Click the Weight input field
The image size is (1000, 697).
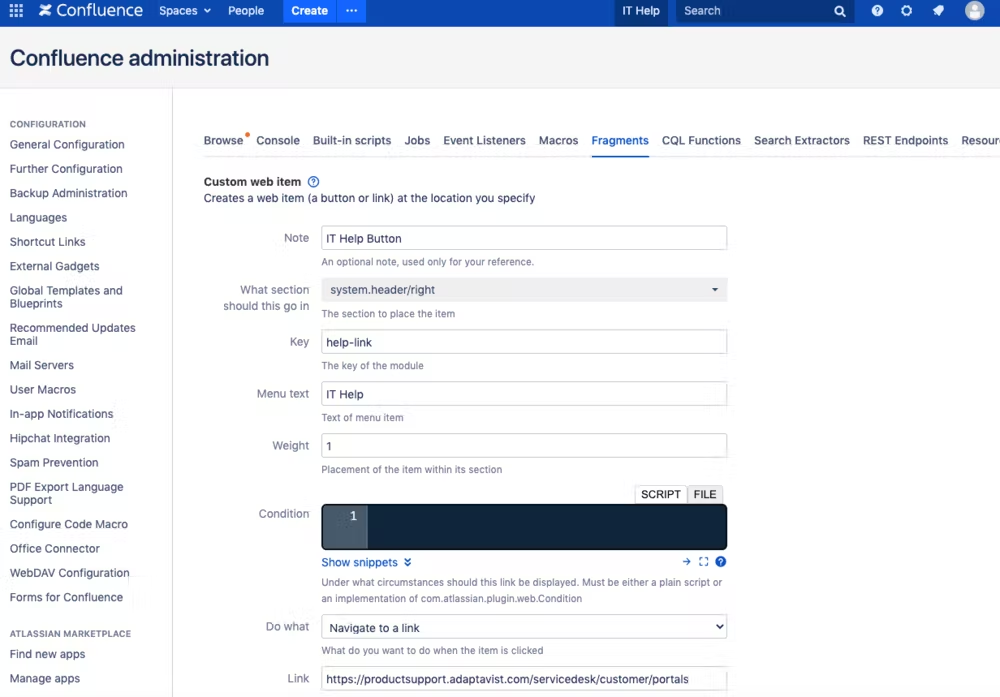[524, 446]
